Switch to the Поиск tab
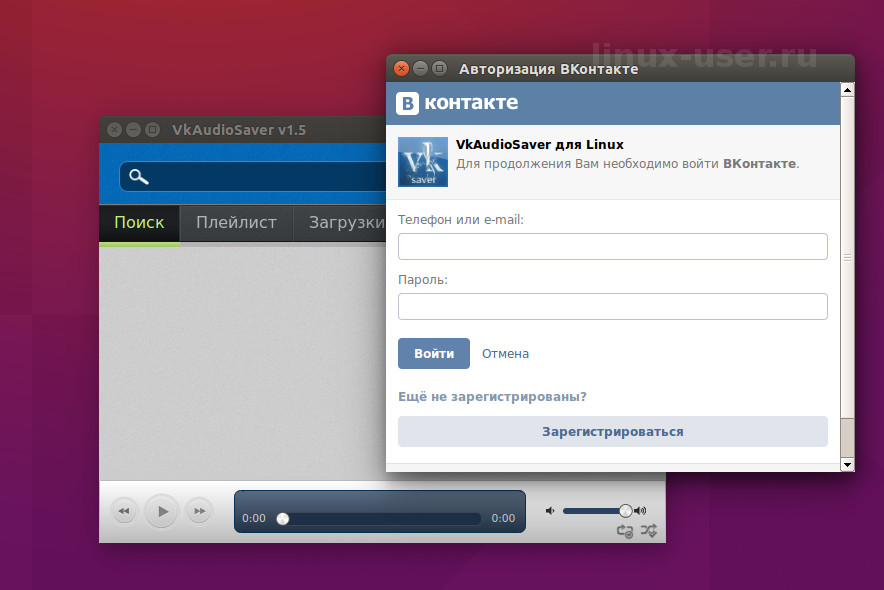 coord(139,223)
